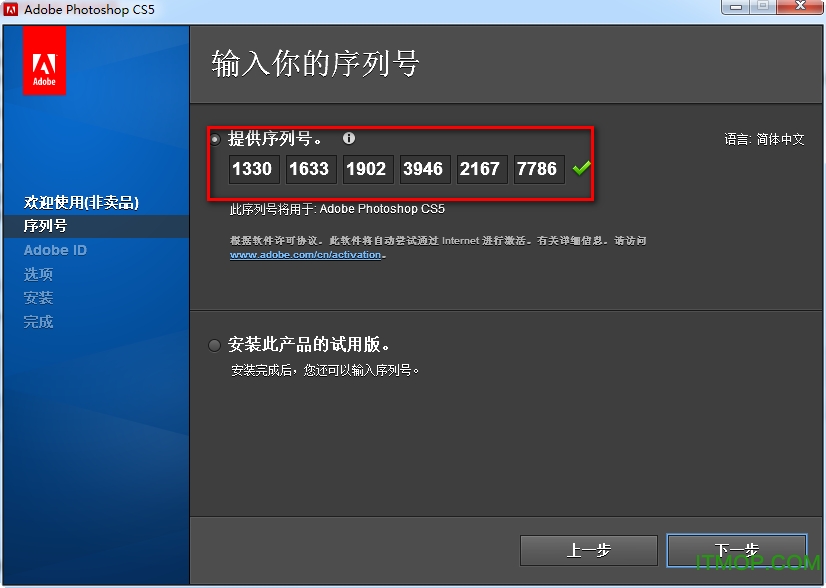Select the 安装 step in sidebar
826x588 pixels.
point(38,298)
